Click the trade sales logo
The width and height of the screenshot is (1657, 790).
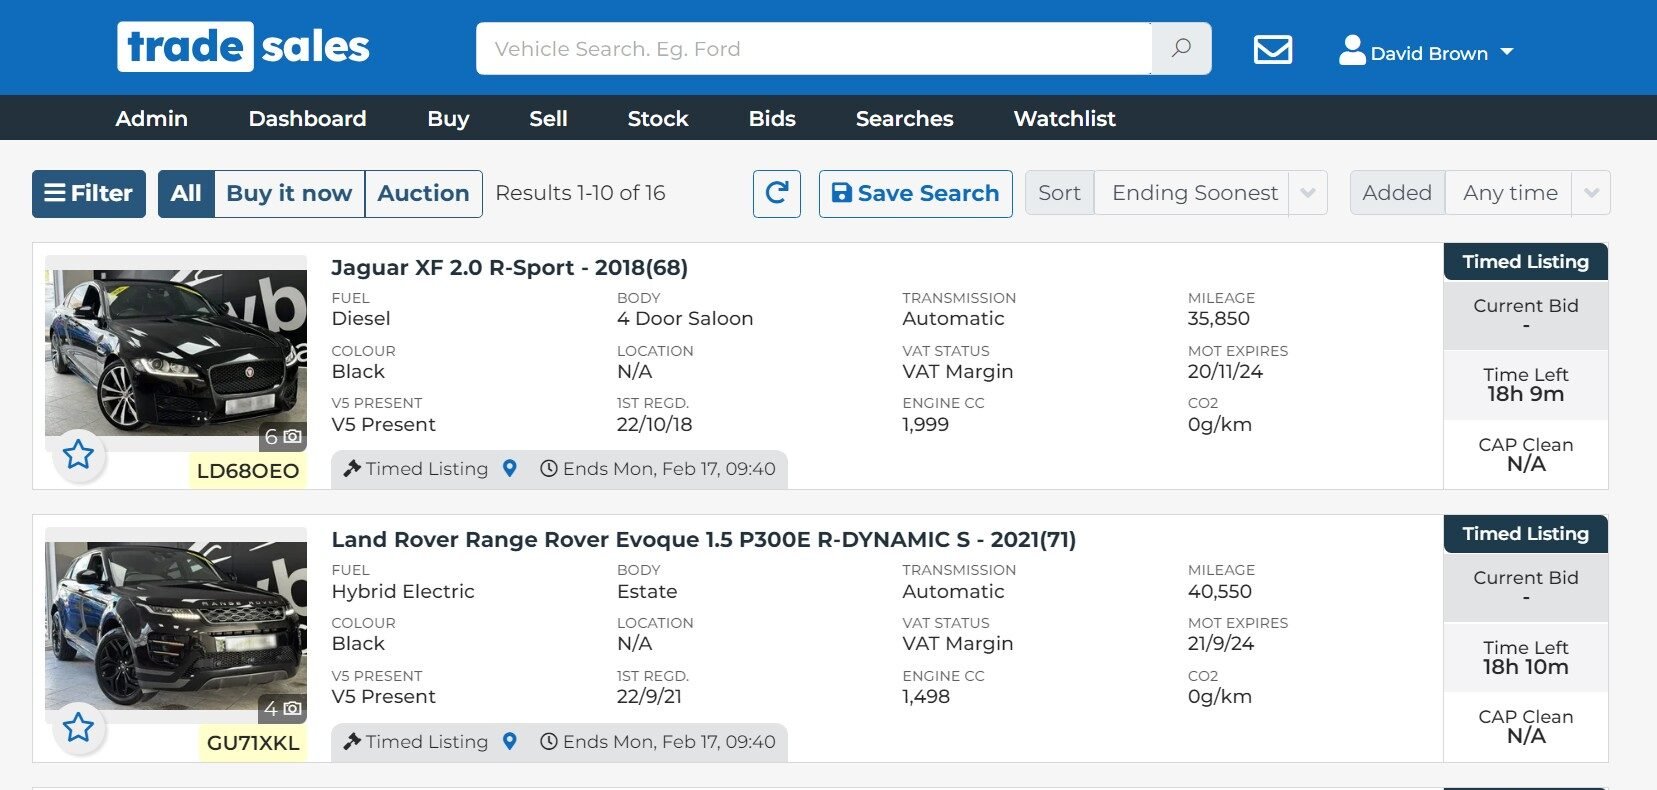click(243, 47)
